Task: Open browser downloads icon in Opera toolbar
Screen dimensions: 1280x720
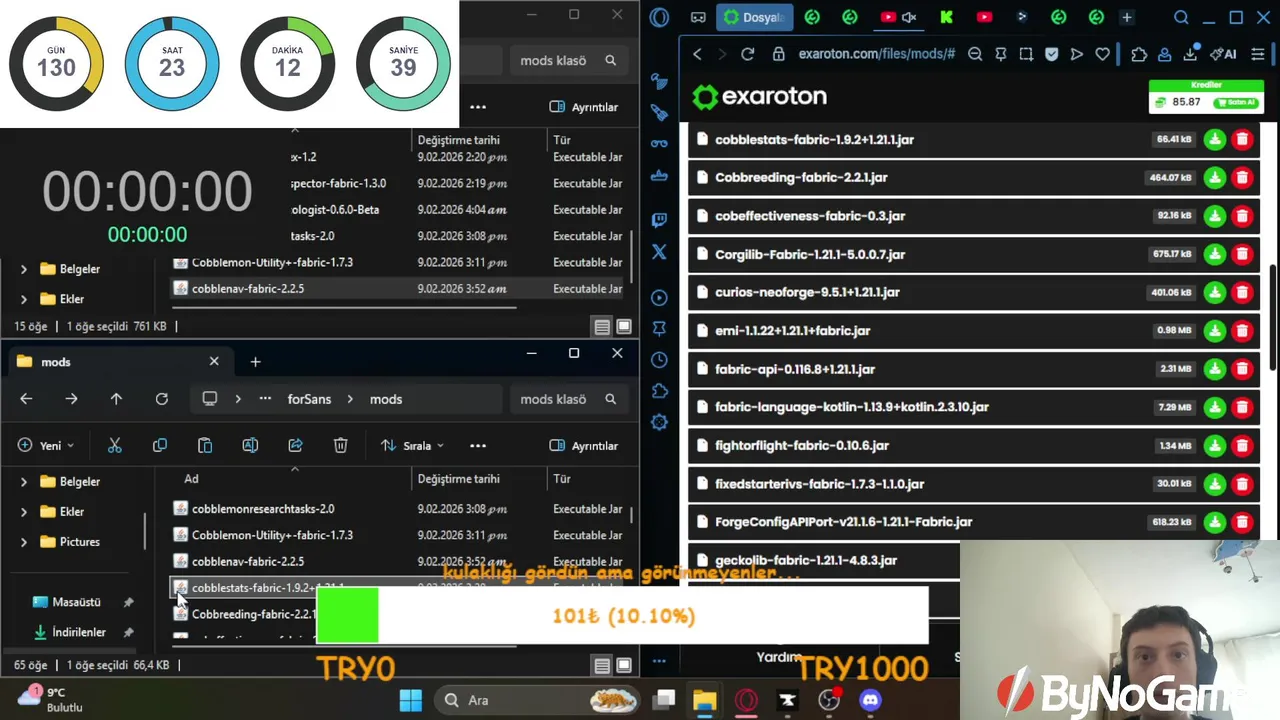Action: (x=1190, y=54)
